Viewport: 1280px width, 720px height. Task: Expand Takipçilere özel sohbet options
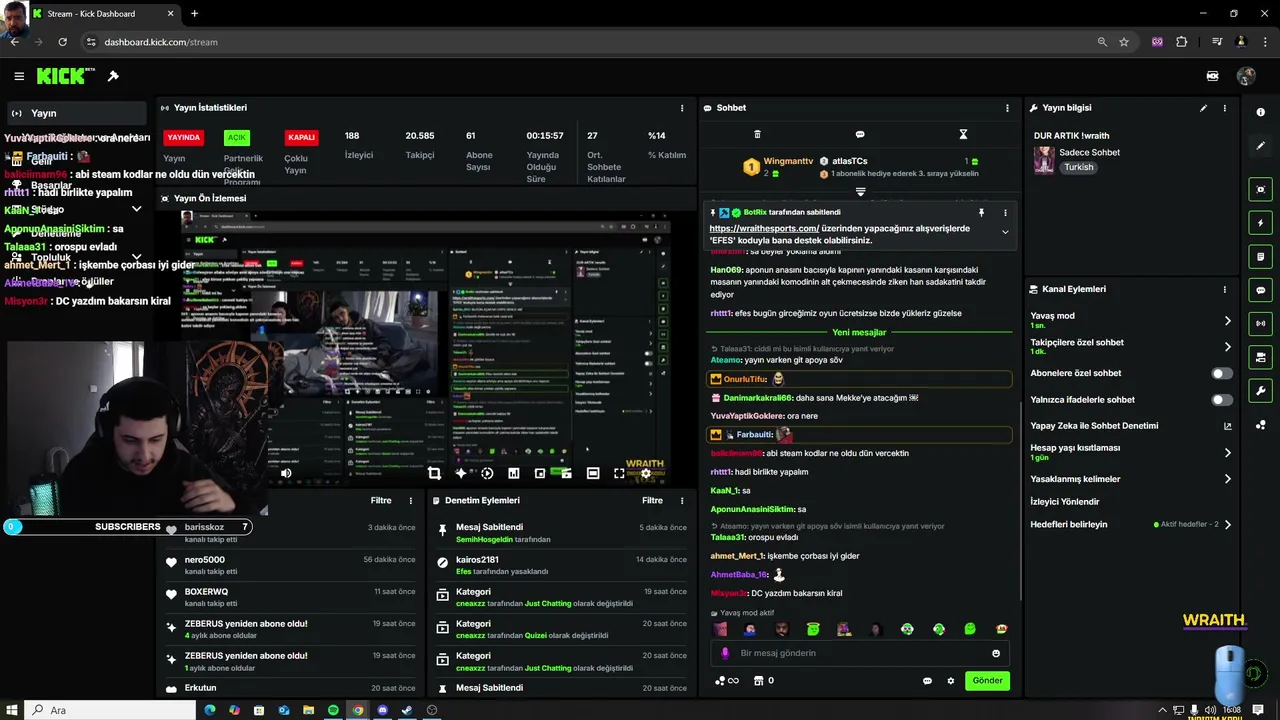(x=1228, y=347)
